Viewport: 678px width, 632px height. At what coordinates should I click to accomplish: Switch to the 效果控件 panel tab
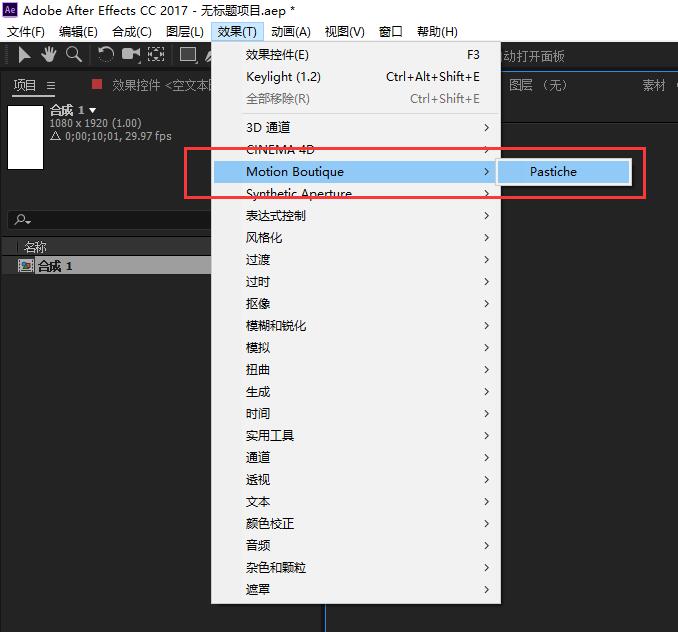[161, 85]
